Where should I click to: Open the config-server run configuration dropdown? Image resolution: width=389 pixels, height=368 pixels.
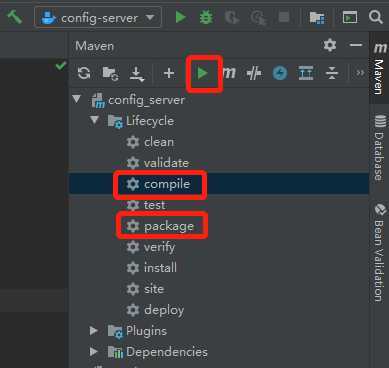tap(98, 17)
